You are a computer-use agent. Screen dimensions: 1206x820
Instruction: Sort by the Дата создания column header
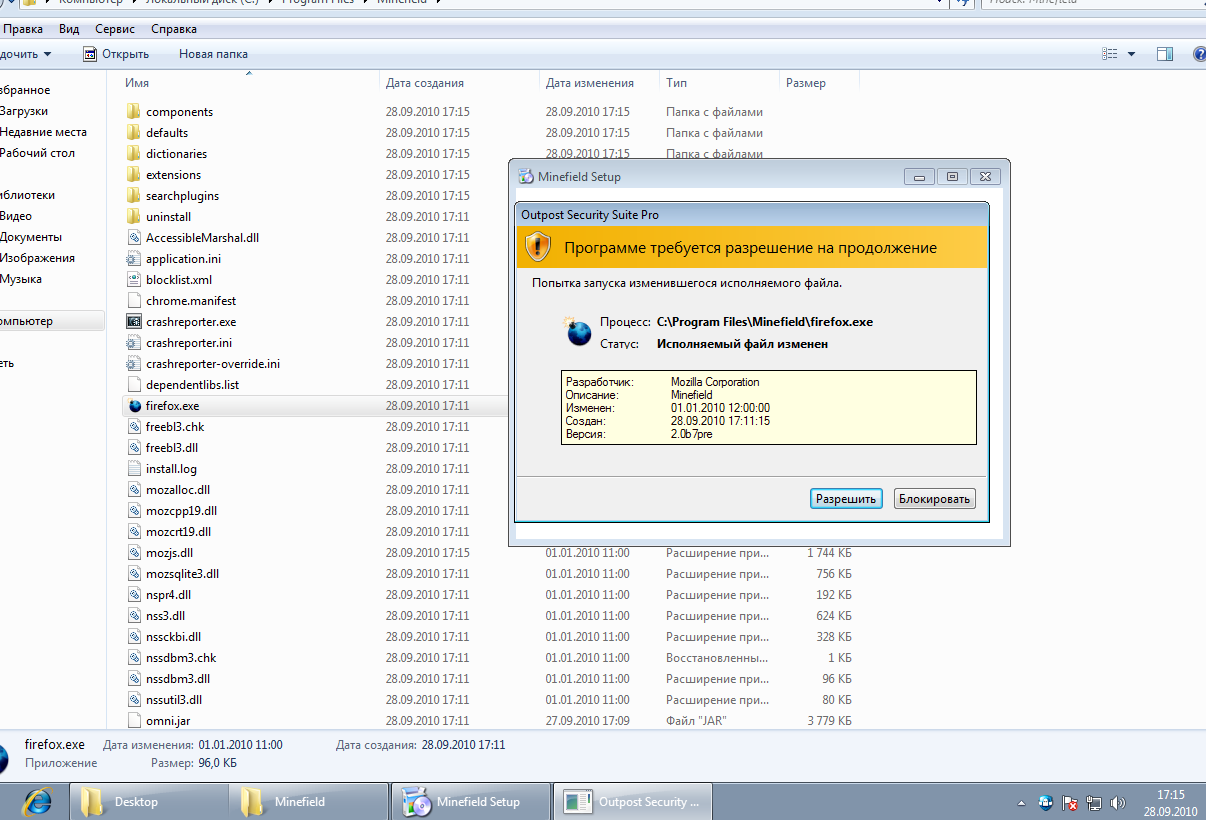(425, 83)
